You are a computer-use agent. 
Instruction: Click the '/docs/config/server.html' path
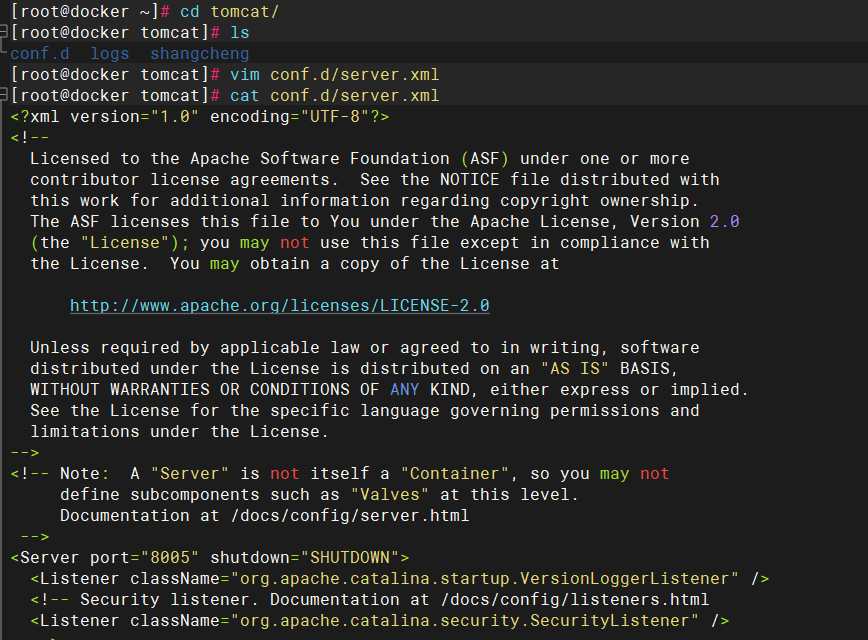coord(349,515)
